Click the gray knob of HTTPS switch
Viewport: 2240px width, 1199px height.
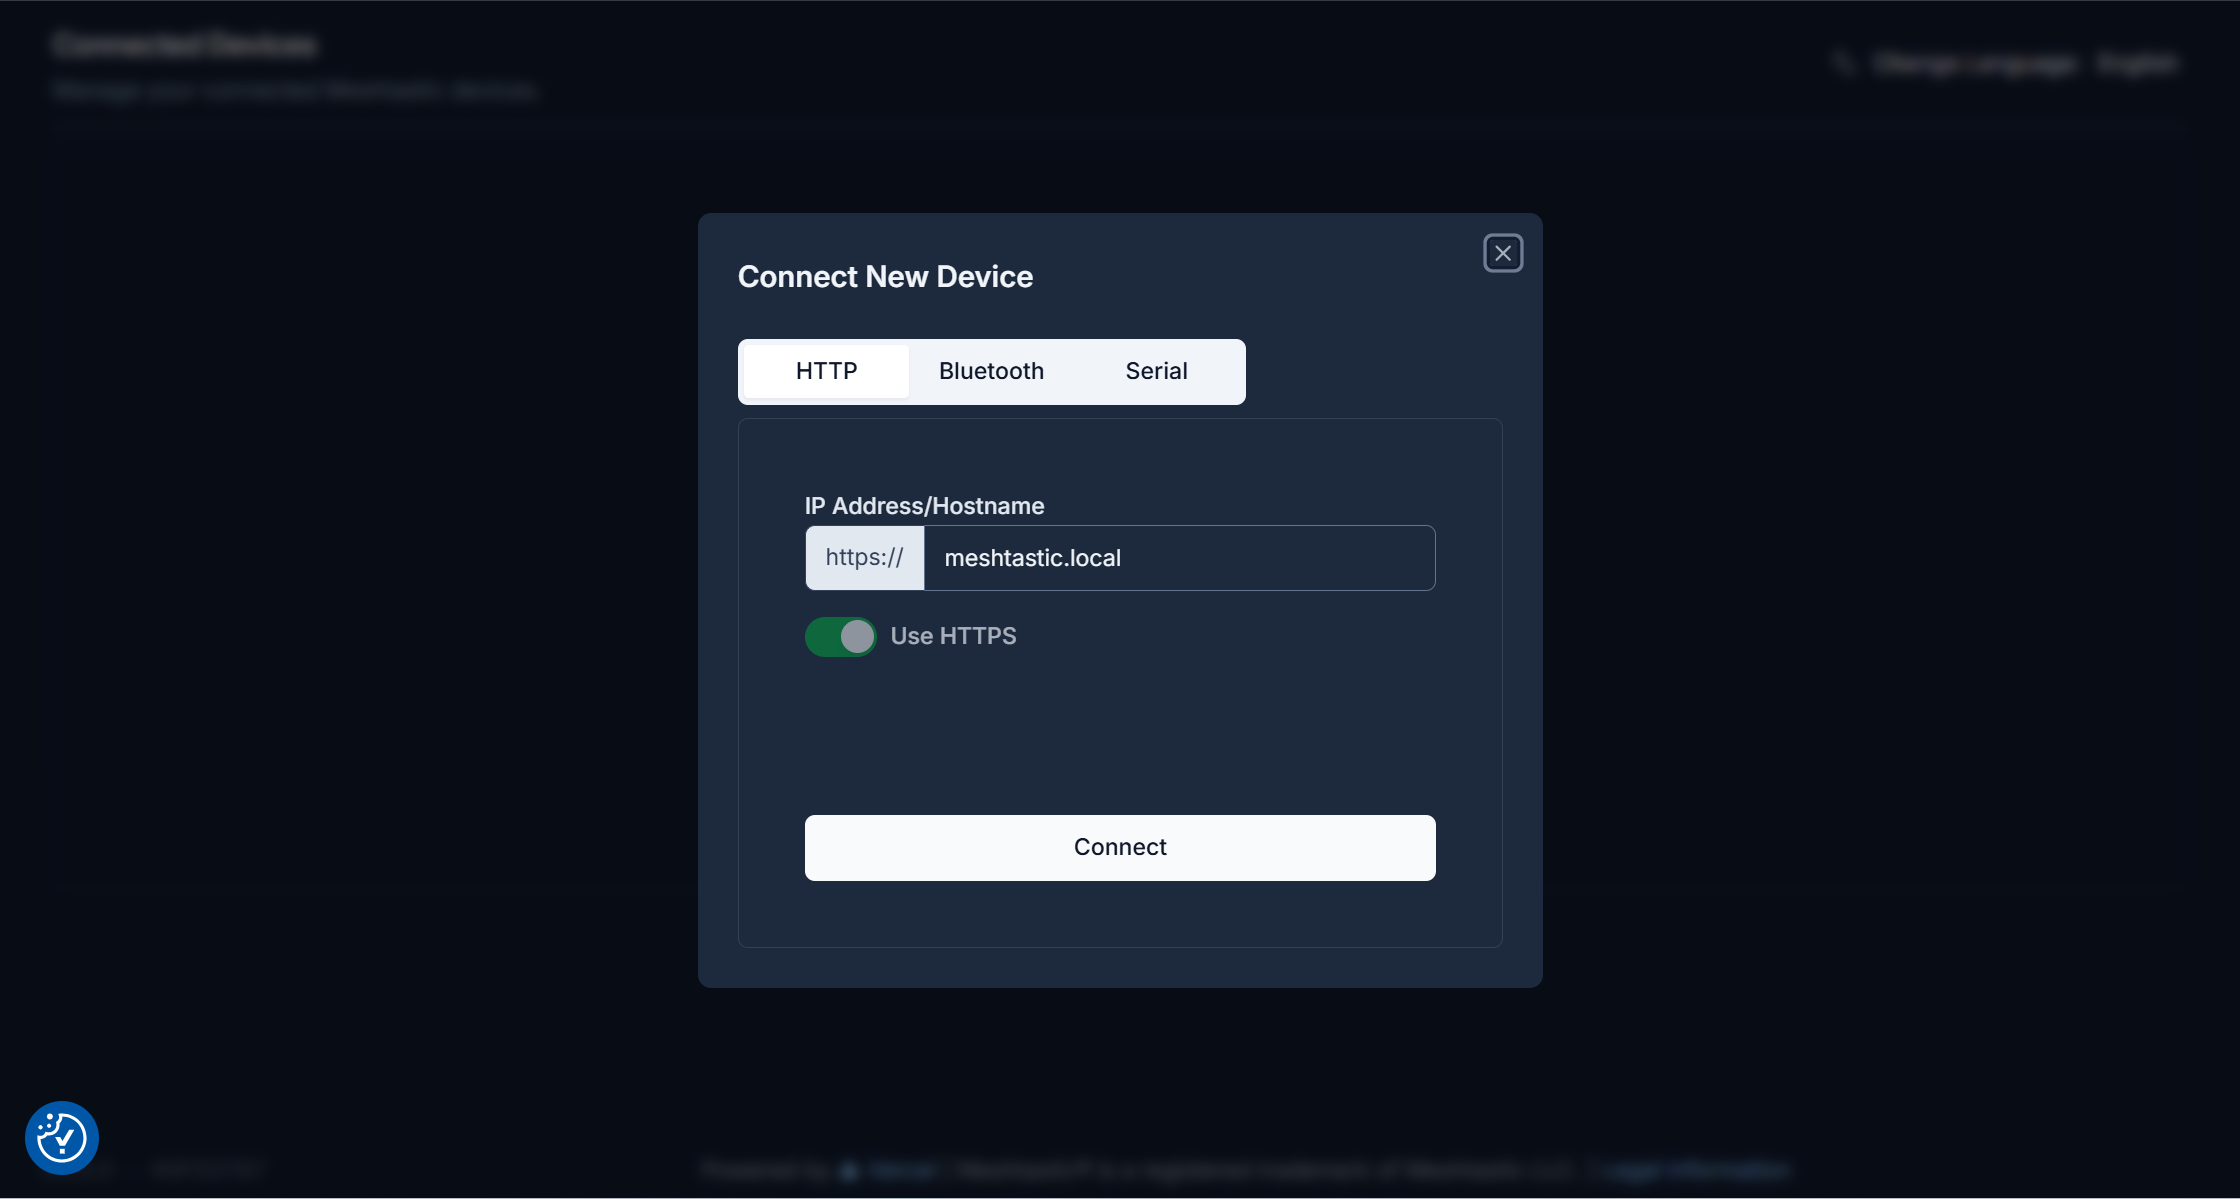point(857,636)
